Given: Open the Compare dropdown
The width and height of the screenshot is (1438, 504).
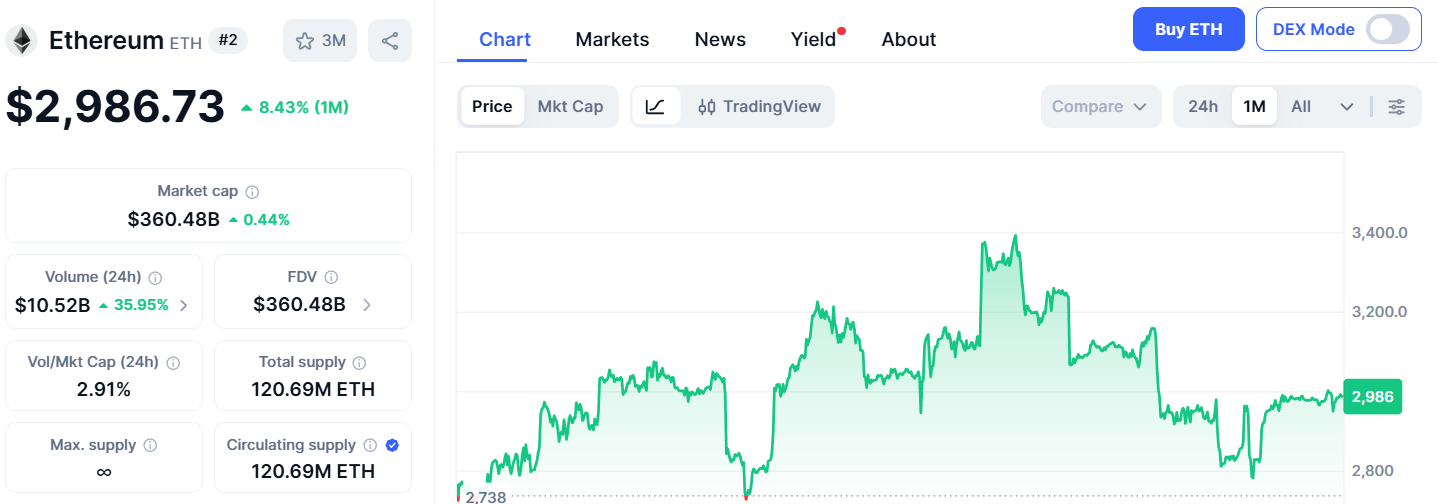Looking at the screenshot, I should [1100, 107].
